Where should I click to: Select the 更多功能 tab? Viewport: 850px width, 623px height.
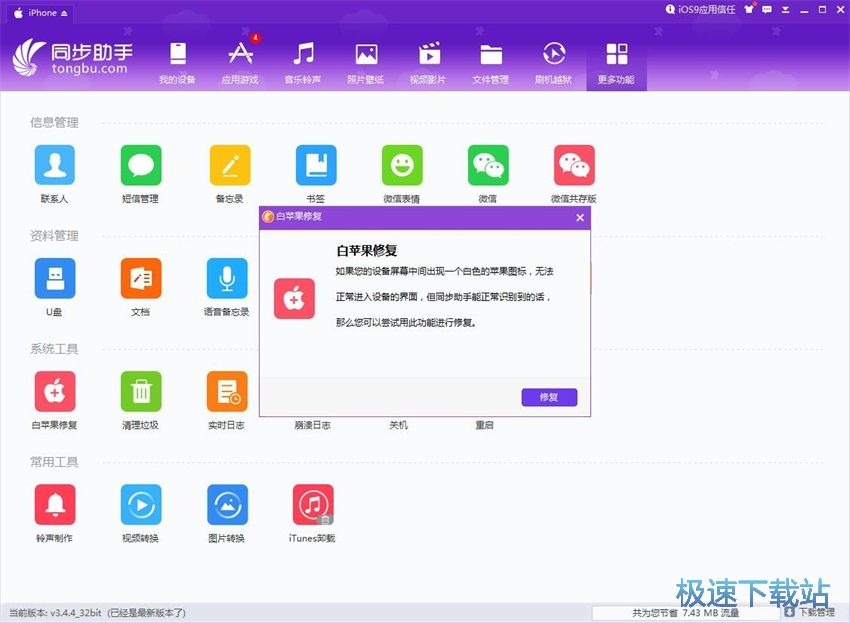click(x=616, y=63)
